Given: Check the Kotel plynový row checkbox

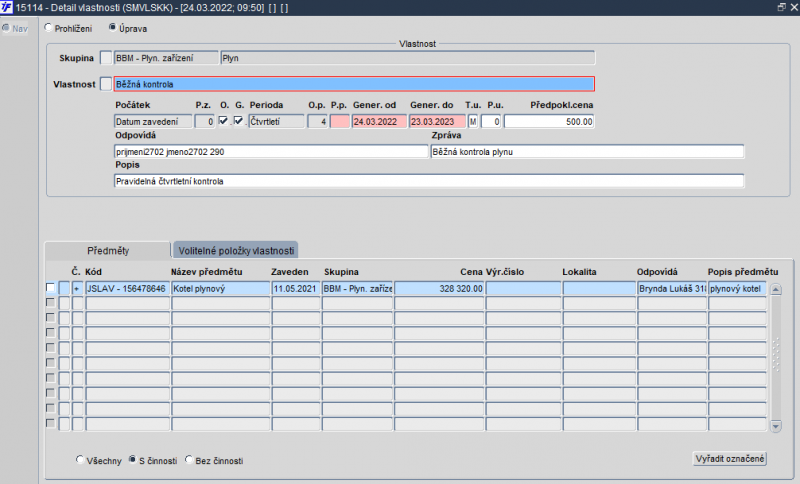Looking at the screenshot, I should 50,288.
